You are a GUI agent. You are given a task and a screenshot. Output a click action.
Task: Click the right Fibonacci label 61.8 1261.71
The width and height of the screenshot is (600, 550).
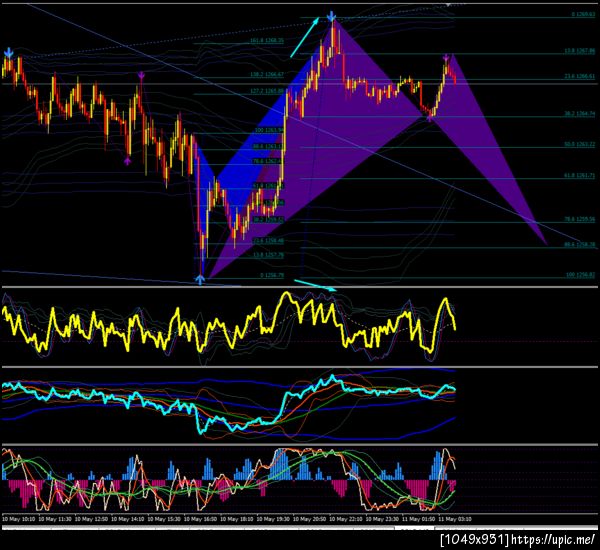(x=580, y=175)
